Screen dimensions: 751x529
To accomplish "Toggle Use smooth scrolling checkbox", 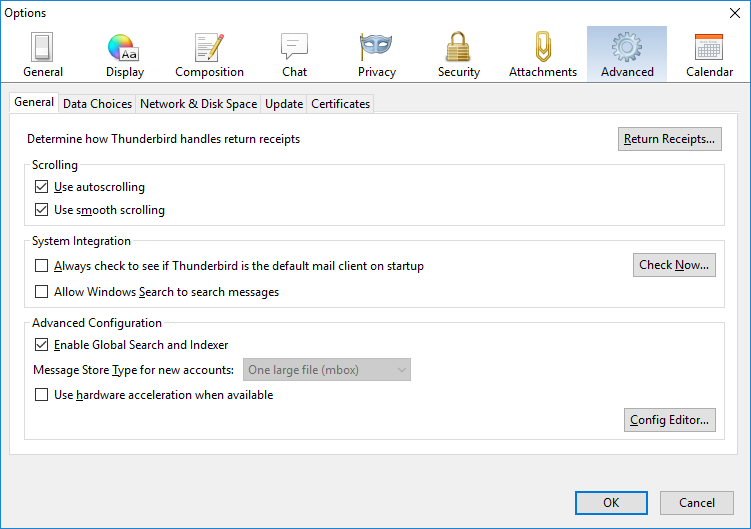I will pos(42,209).
